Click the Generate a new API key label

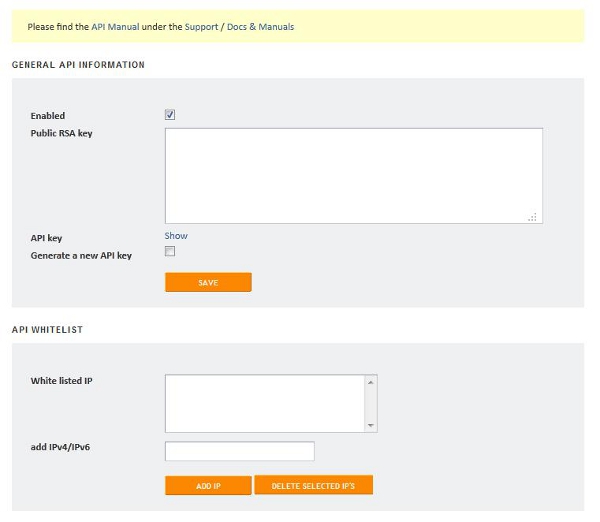pos(81,255)
